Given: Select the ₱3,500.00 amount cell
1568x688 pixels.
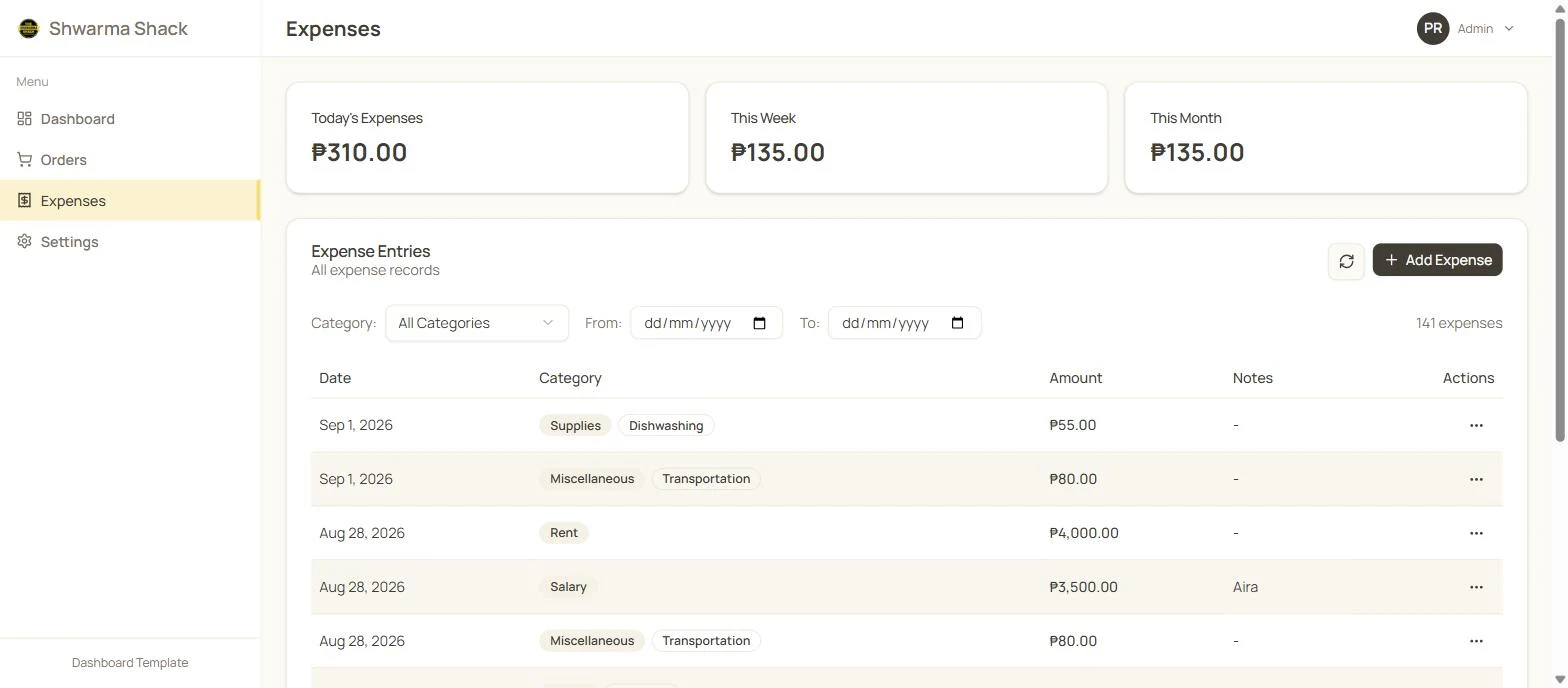Looking at the screenshot, I should (x=1083, y=587).
